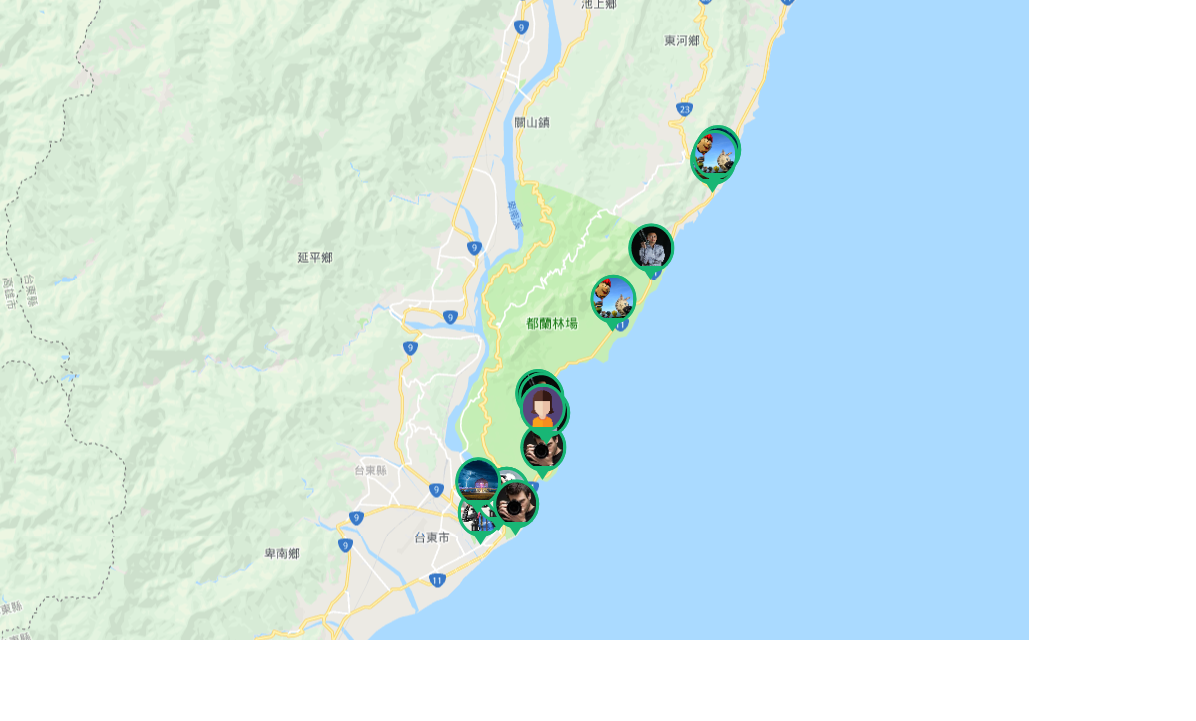
Task: Select the 卑南鄉 township label
Action: [x=281, y=553]
